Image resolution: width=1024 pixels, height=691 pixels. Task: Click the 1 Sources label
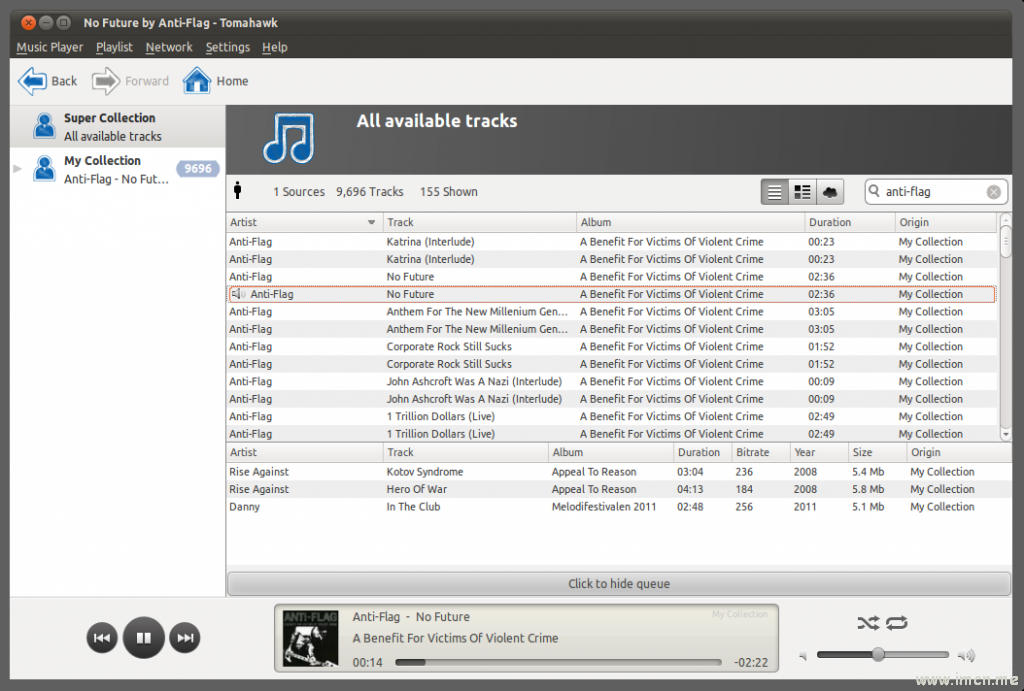pos(298,192)
